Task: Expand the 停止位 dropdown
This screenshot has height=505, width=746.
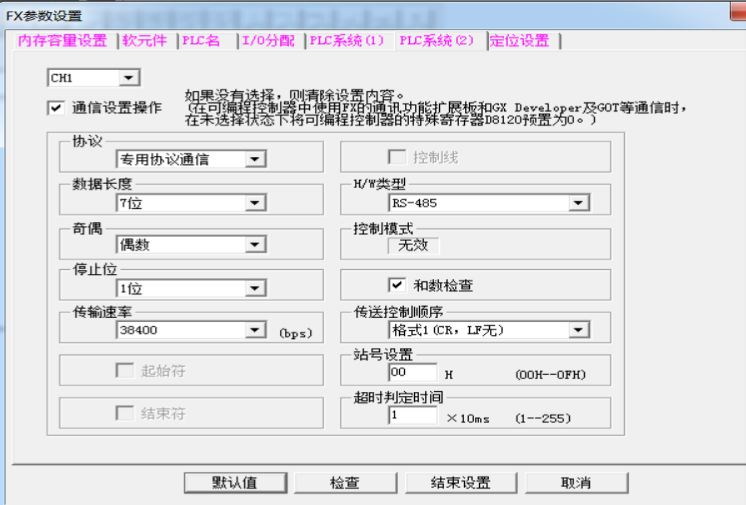Action: pyautogui.click(x=255, y=288)
